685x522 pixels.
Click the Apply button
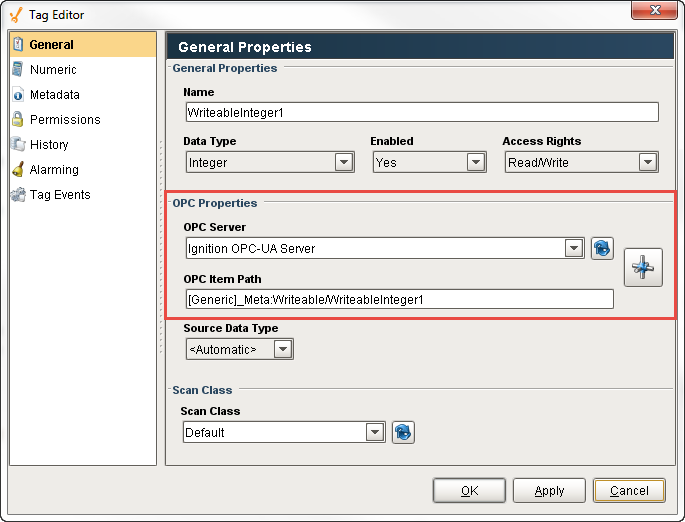pyautogui.click(x=549, y=491)
